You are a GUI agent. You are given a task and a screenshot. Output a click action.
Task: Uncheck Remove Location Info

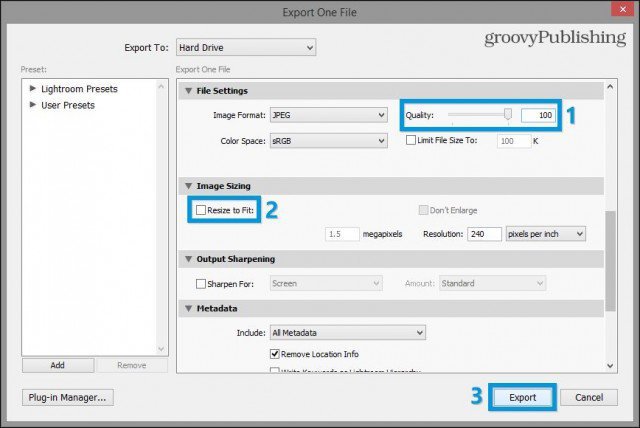point(275,354)
